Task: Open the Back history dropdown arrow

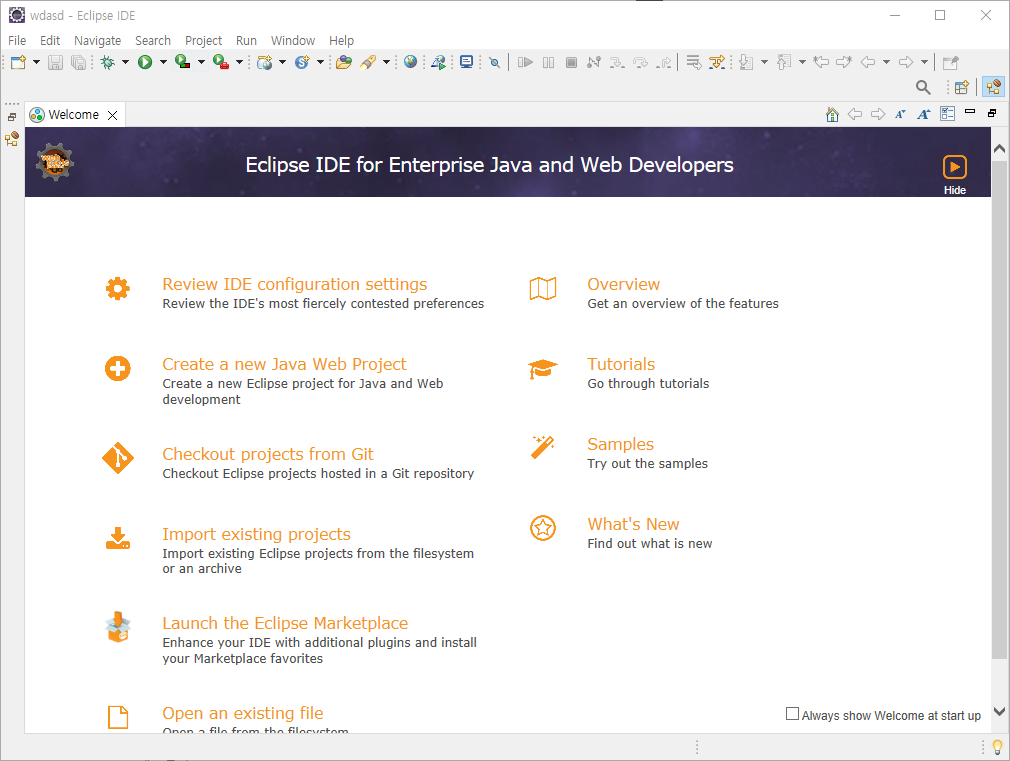Action: (886, 62)
